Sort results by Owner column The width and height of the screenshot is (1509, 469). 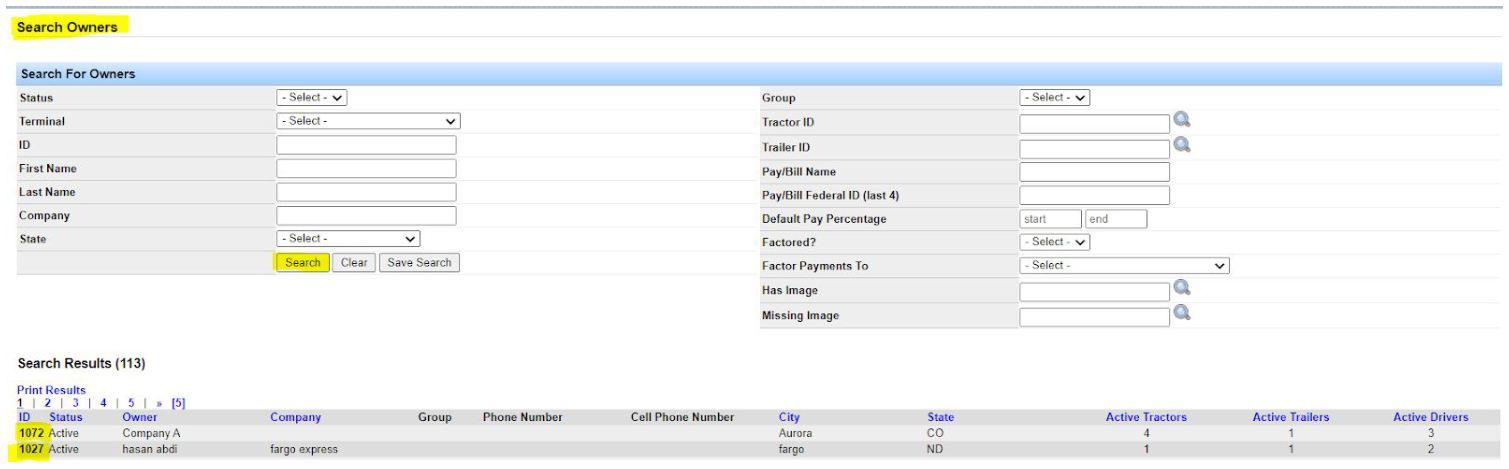[x=140, y=417]
